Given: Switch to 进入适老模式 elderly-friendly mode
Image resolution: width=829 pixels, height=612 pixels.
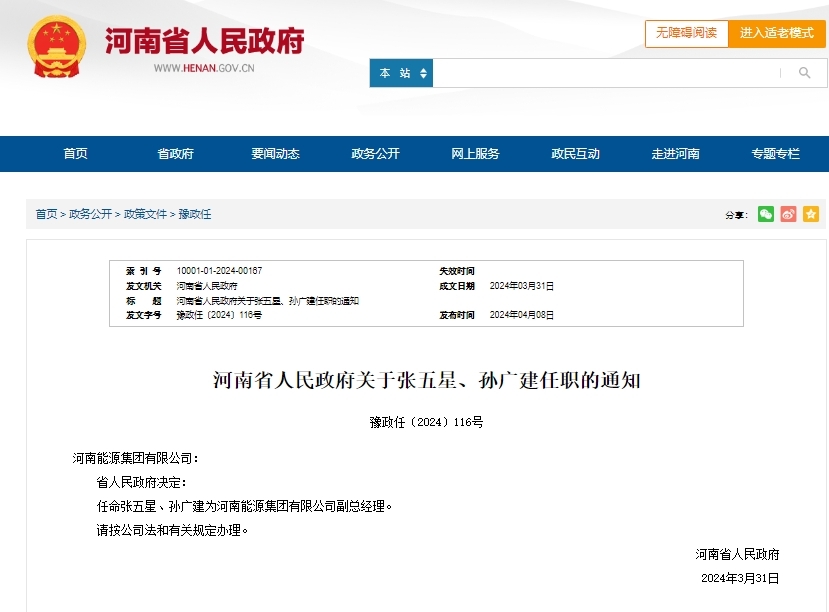Looking at the screenshot, I should tap(777, 33).
